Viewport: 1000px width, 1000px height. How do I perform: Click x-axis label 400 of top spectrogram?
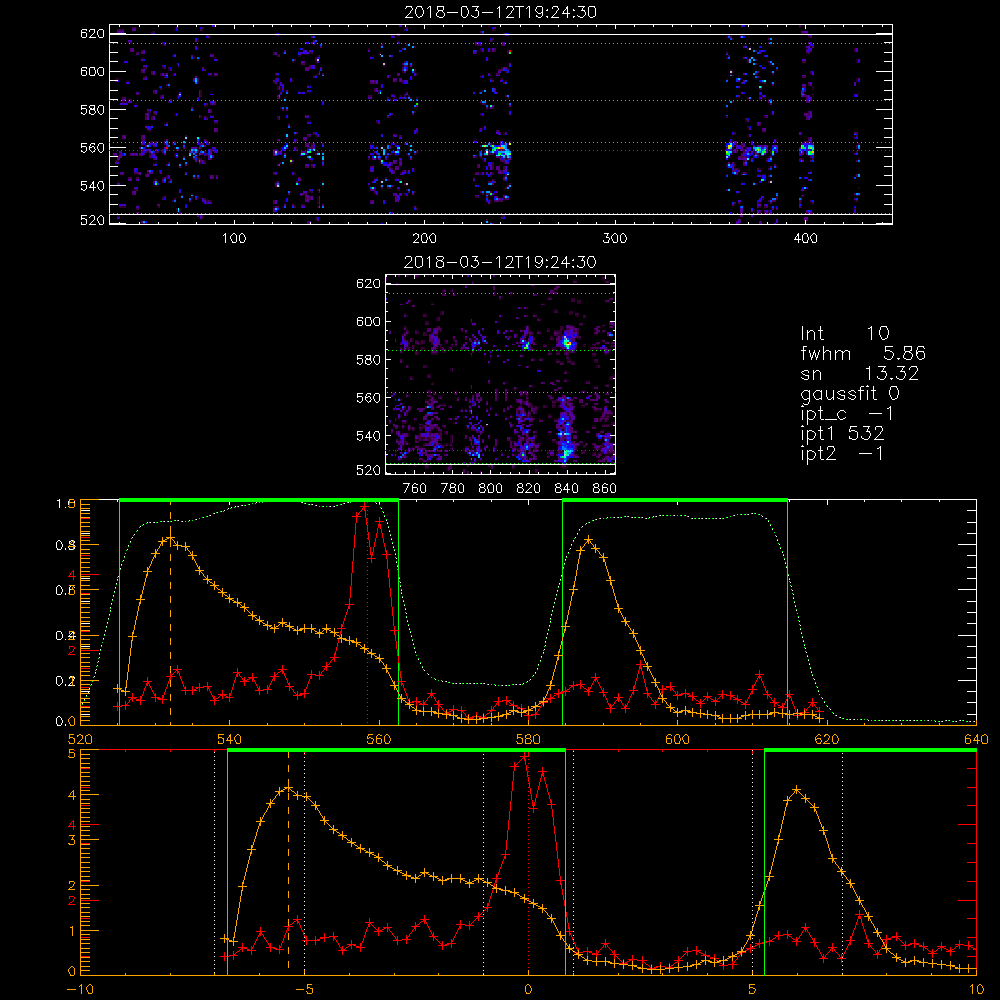pos(805,239)
